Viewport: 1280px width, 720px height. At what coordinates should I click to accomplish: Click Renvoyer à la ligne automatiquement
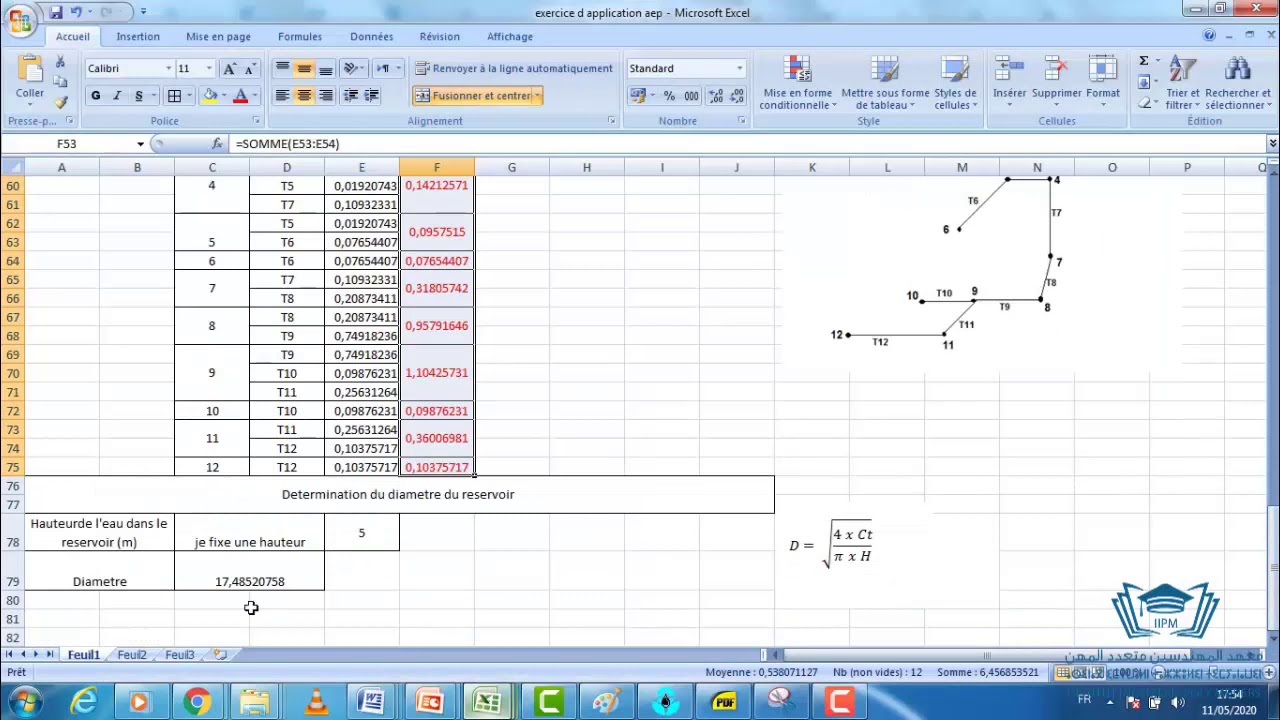[514, 68]
